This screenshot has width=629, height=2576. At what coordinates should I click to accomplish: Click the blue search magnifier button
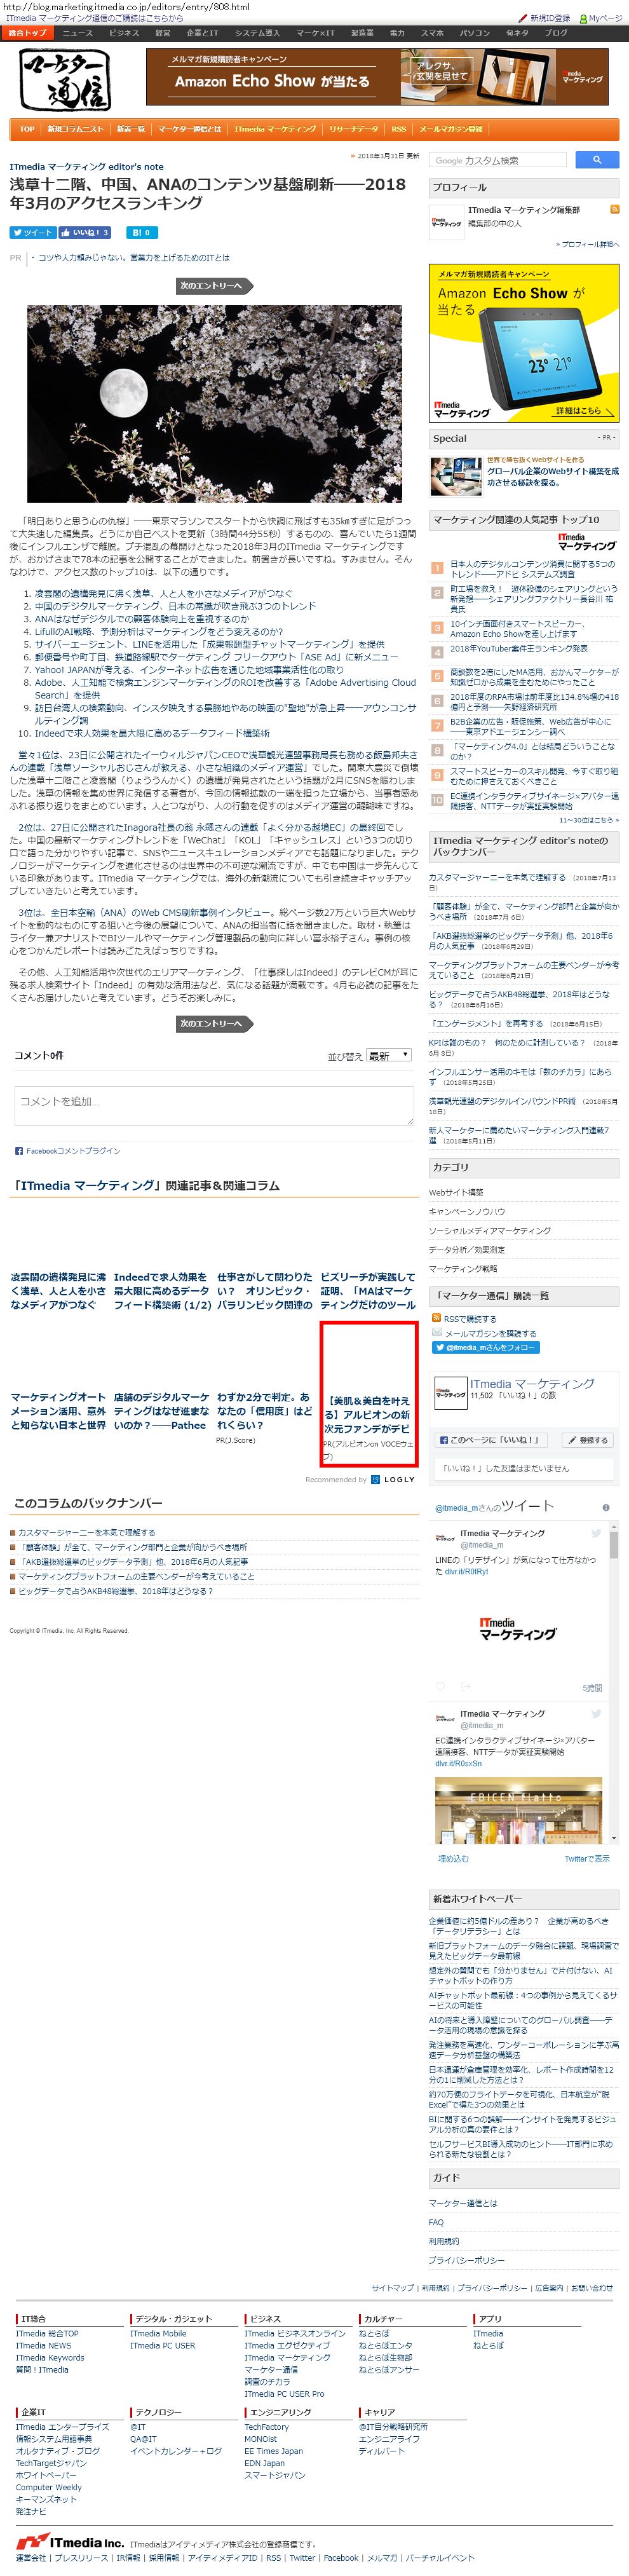597,160
